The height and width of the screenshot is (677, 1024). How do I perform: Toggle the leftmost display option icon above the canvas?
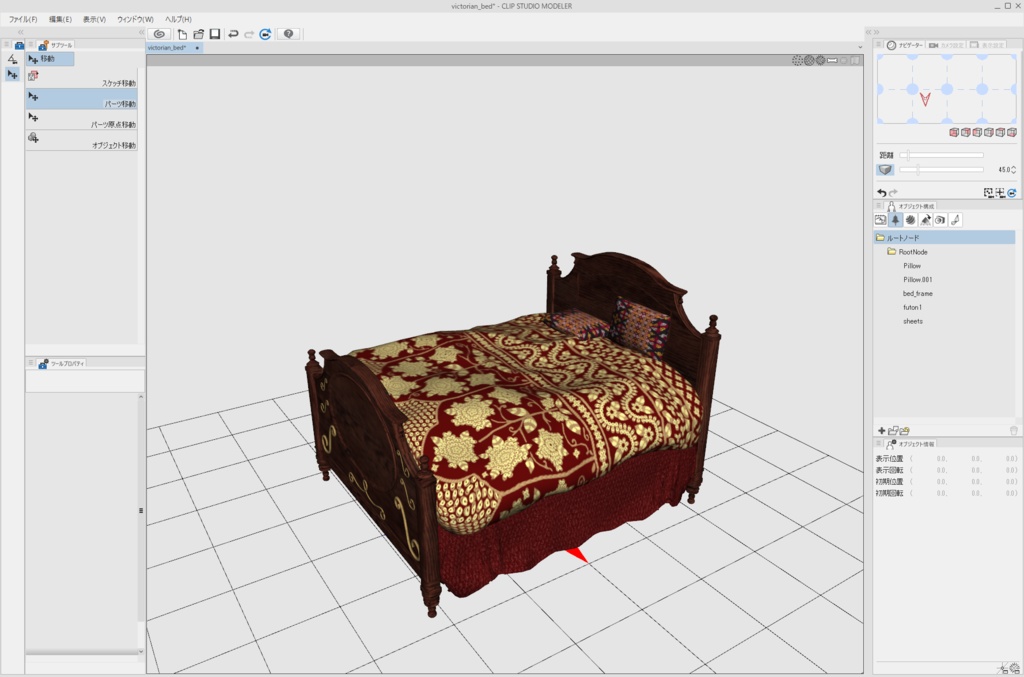coord(797,60)
